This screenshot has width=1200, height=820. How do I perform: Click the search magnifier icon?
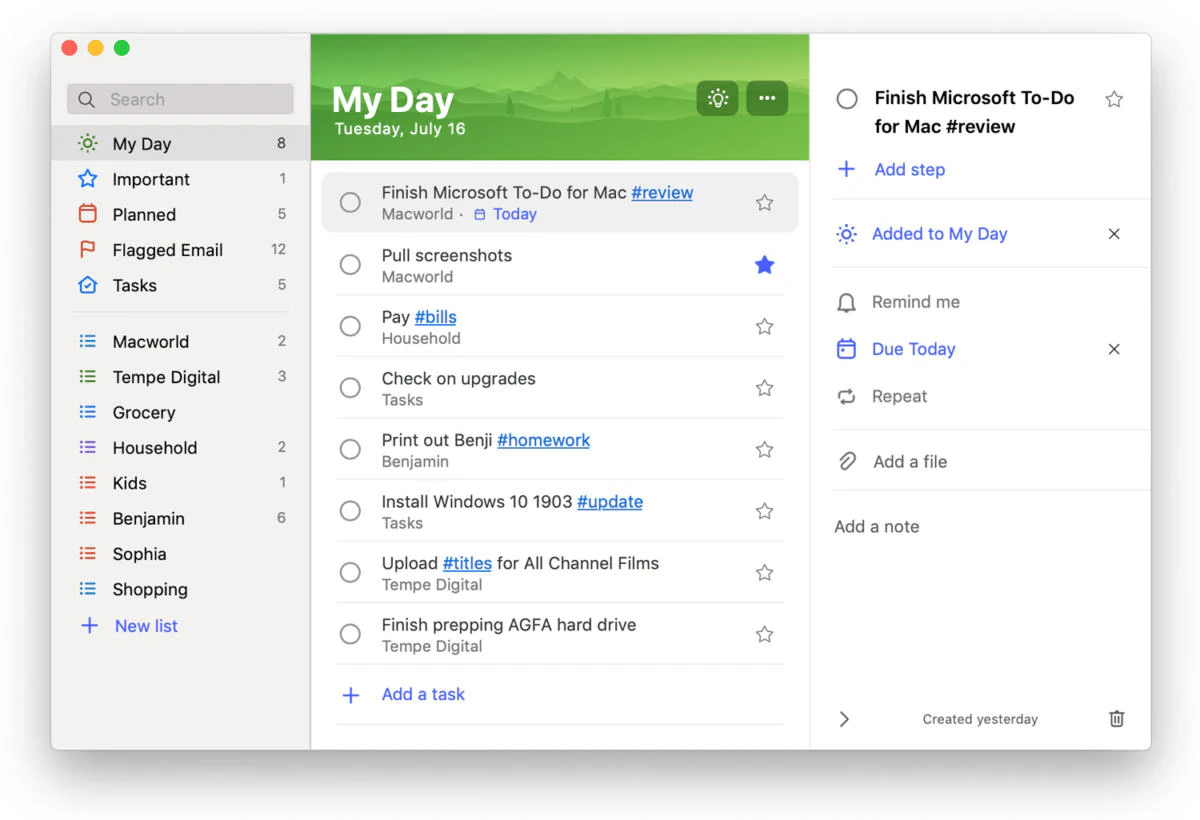[87, 99]
